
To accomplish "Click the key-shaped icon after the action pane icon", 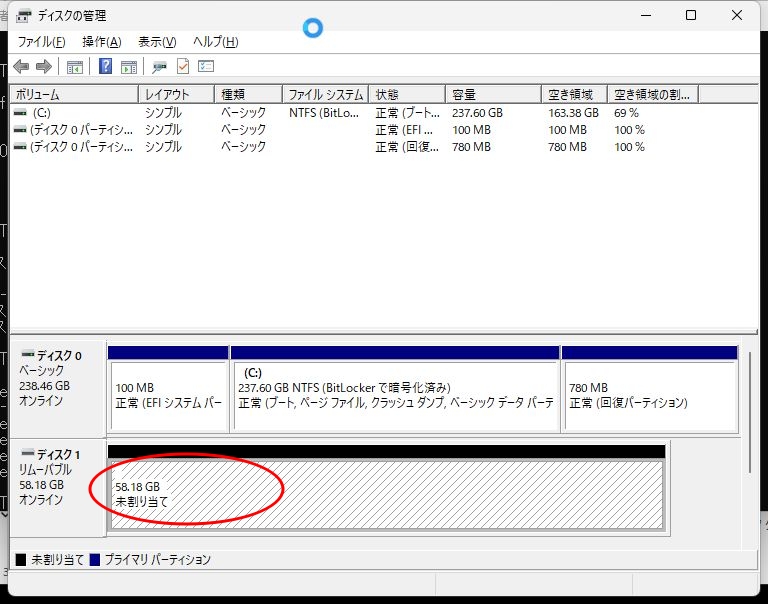I will tap(159, 67).
